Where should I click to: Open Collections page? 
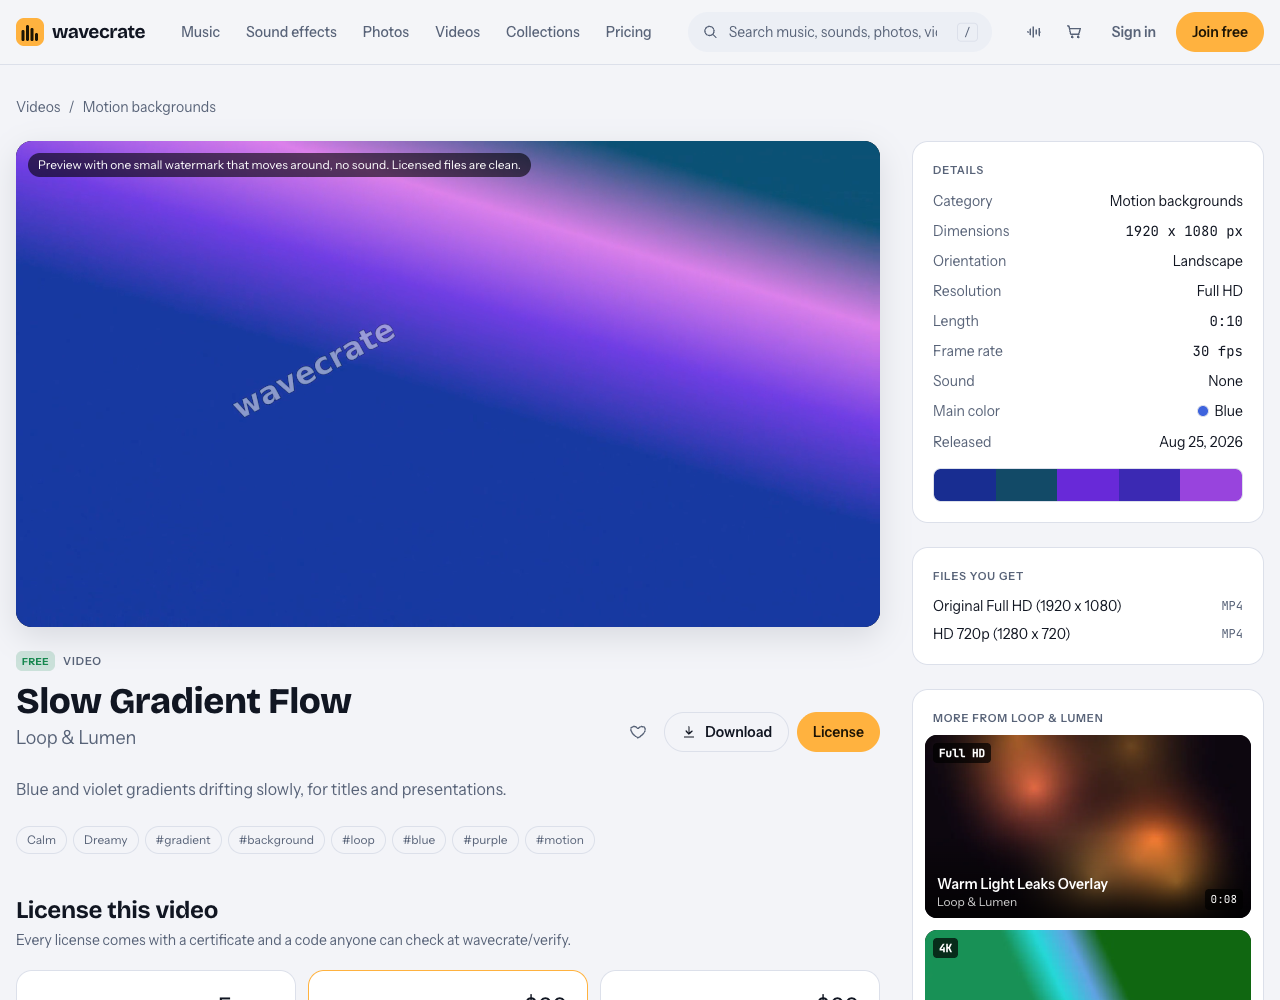point(543,32)
